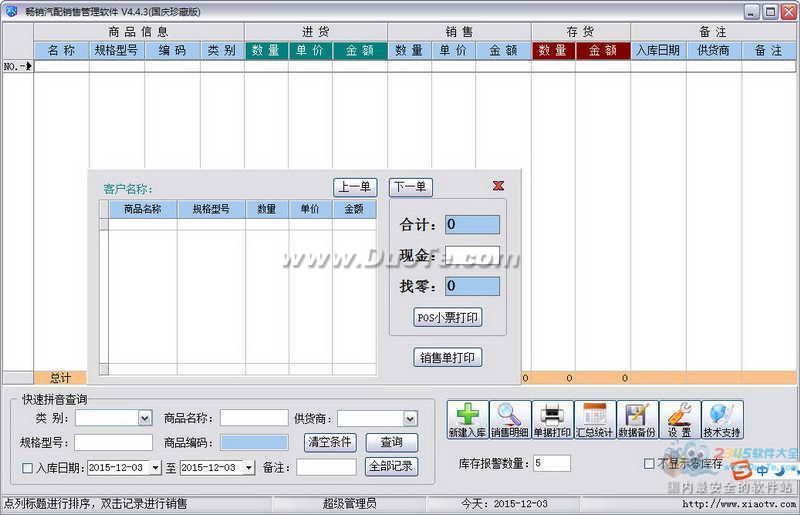The width and height of the screenshot is (800, 515).
Task: Open the end date picker after 至
Action: pyautogui.click(x=248, y=467)
